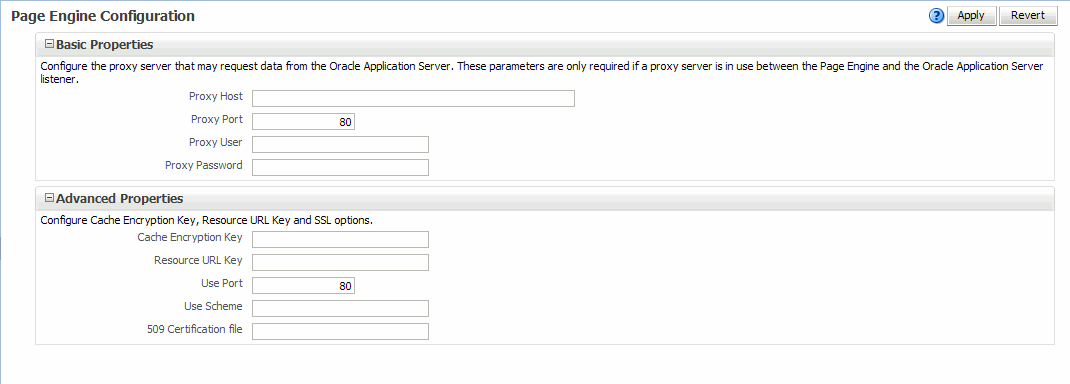Collapse the Basic Properties section

[48, 44]
